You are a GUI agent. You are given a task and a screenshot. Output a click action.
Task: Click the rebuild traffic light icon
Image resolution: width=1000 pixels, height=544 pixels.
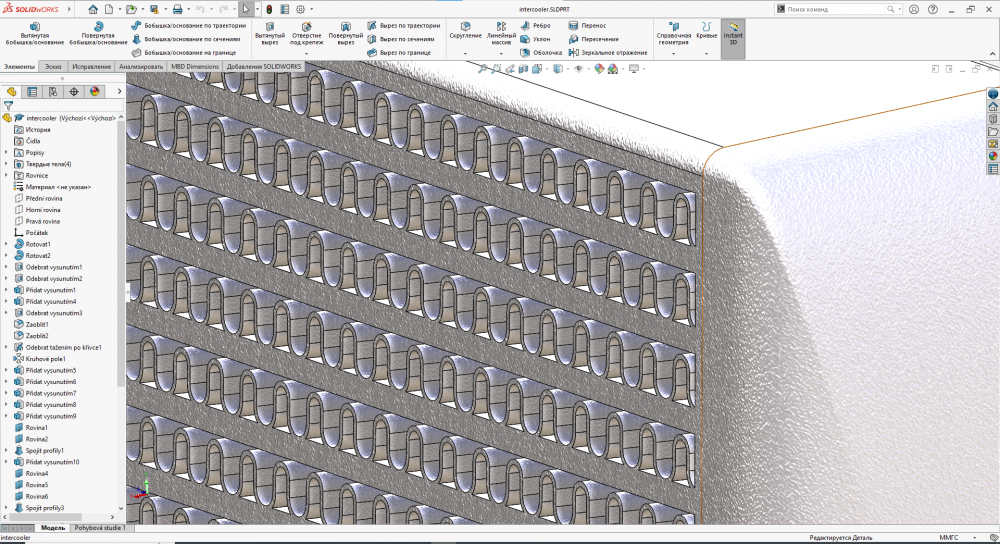pos(268,9)
